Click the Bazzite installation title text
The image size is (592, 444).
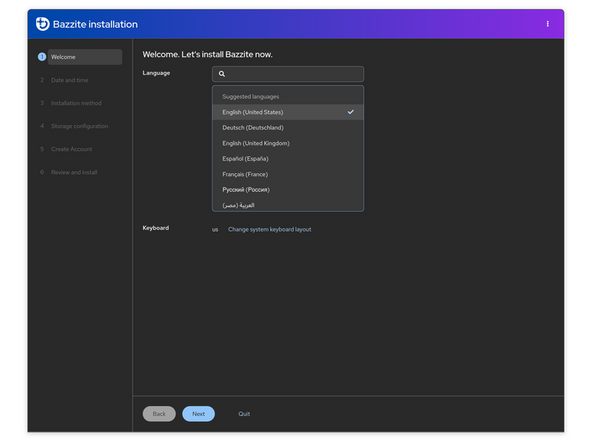95,24
